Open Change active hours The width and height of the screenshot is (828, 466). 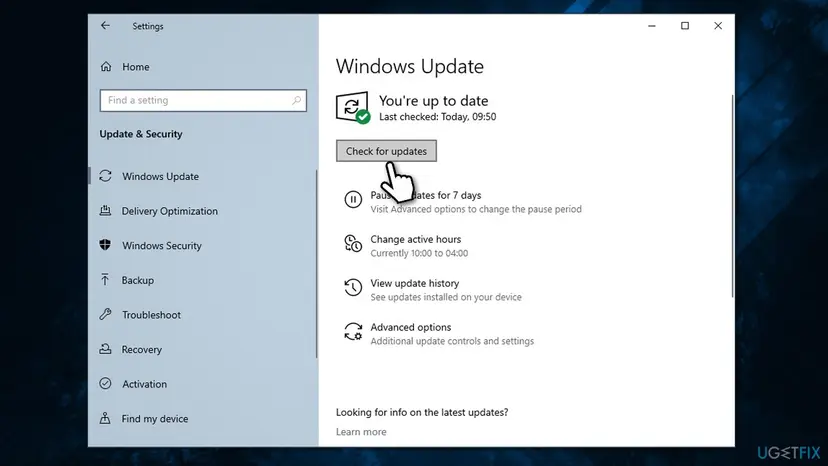coord(416,239)
